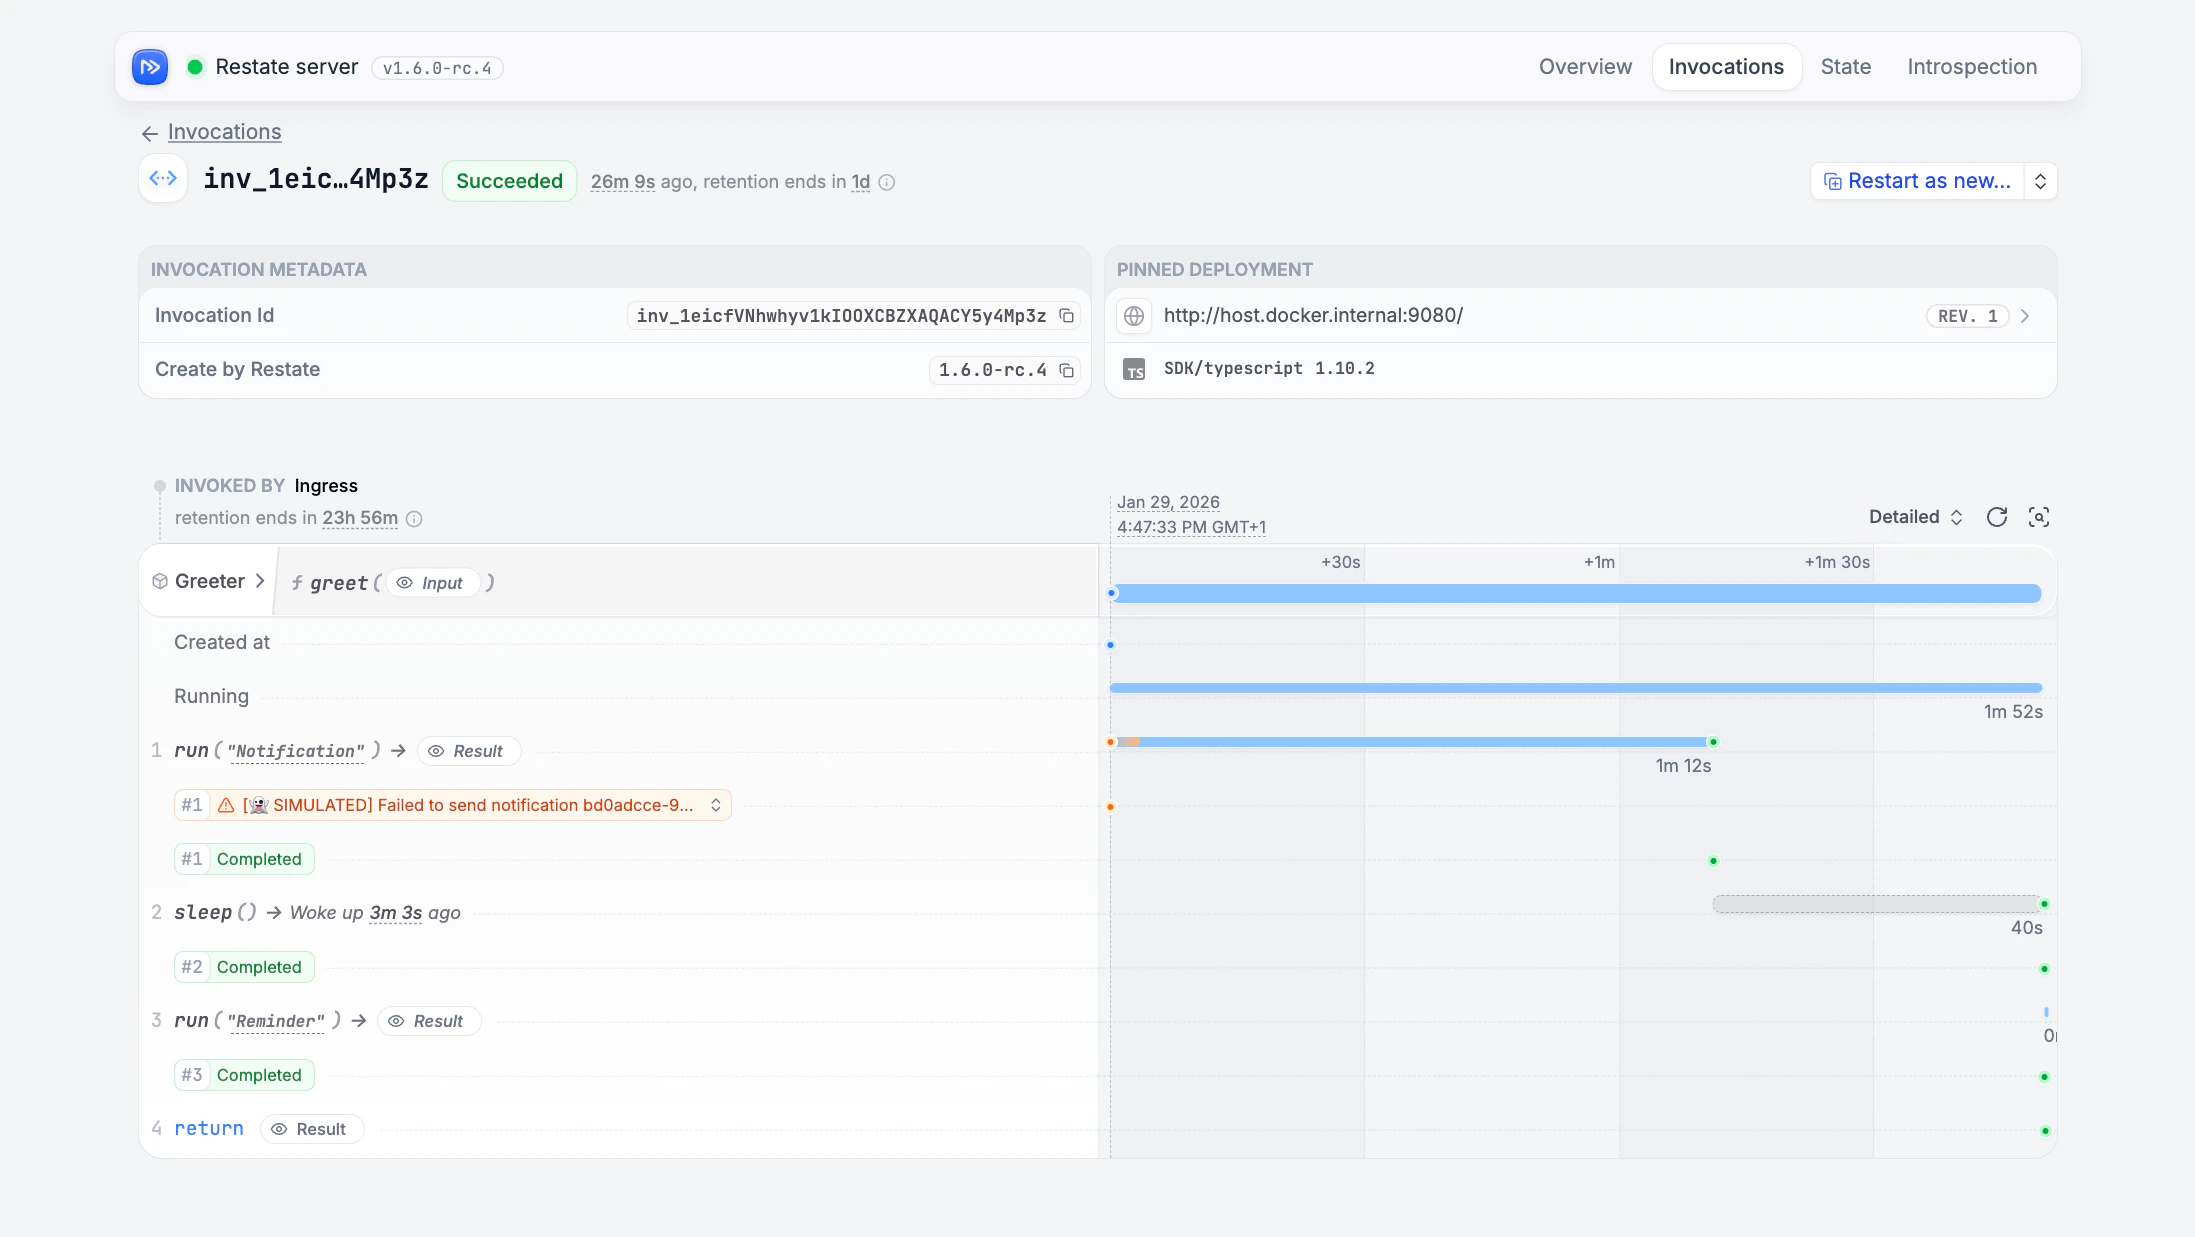Click the zoom-to-fit timeline icon

[x=2038, y=517]
